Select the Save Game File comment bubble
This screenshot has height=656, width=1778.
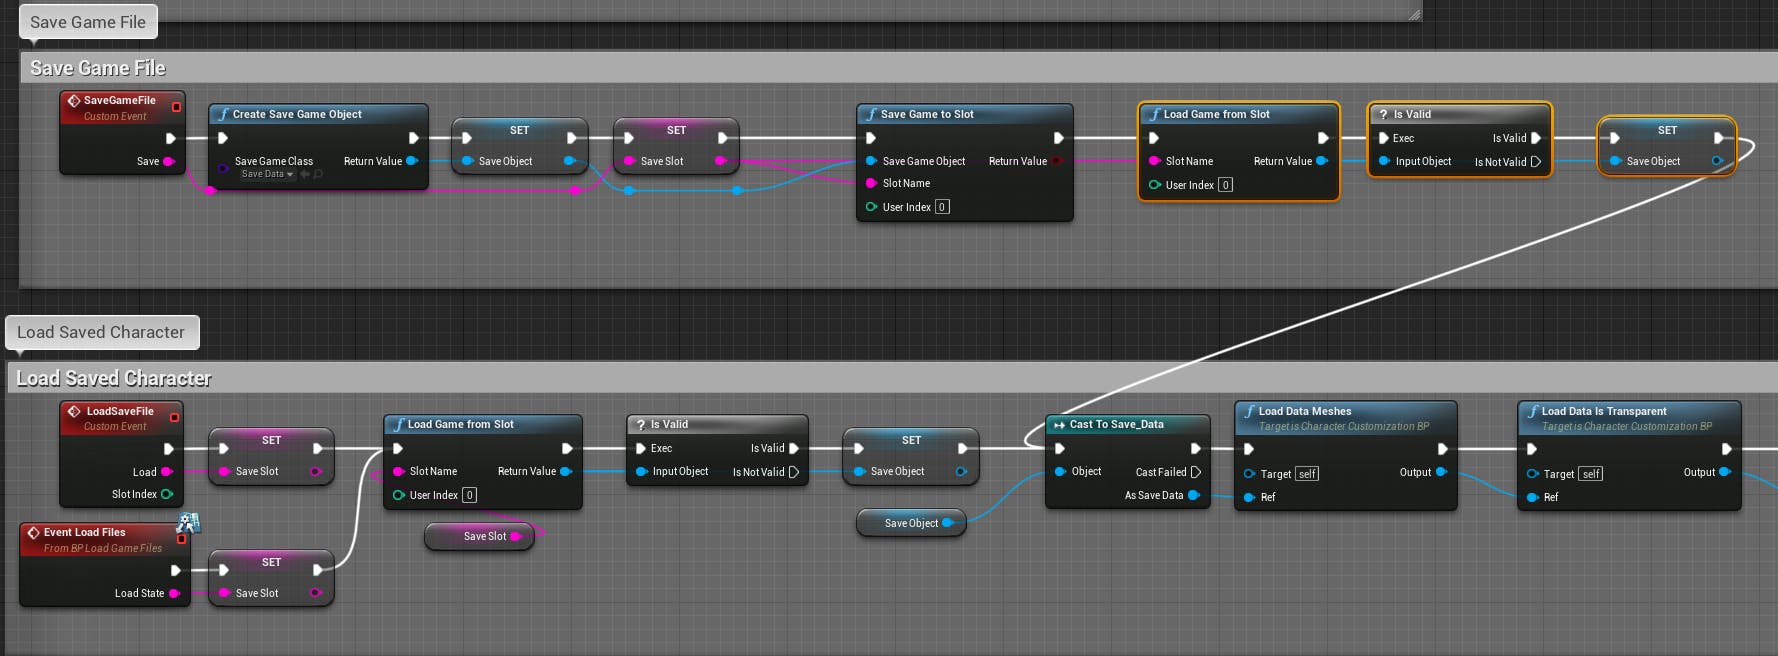88,22
